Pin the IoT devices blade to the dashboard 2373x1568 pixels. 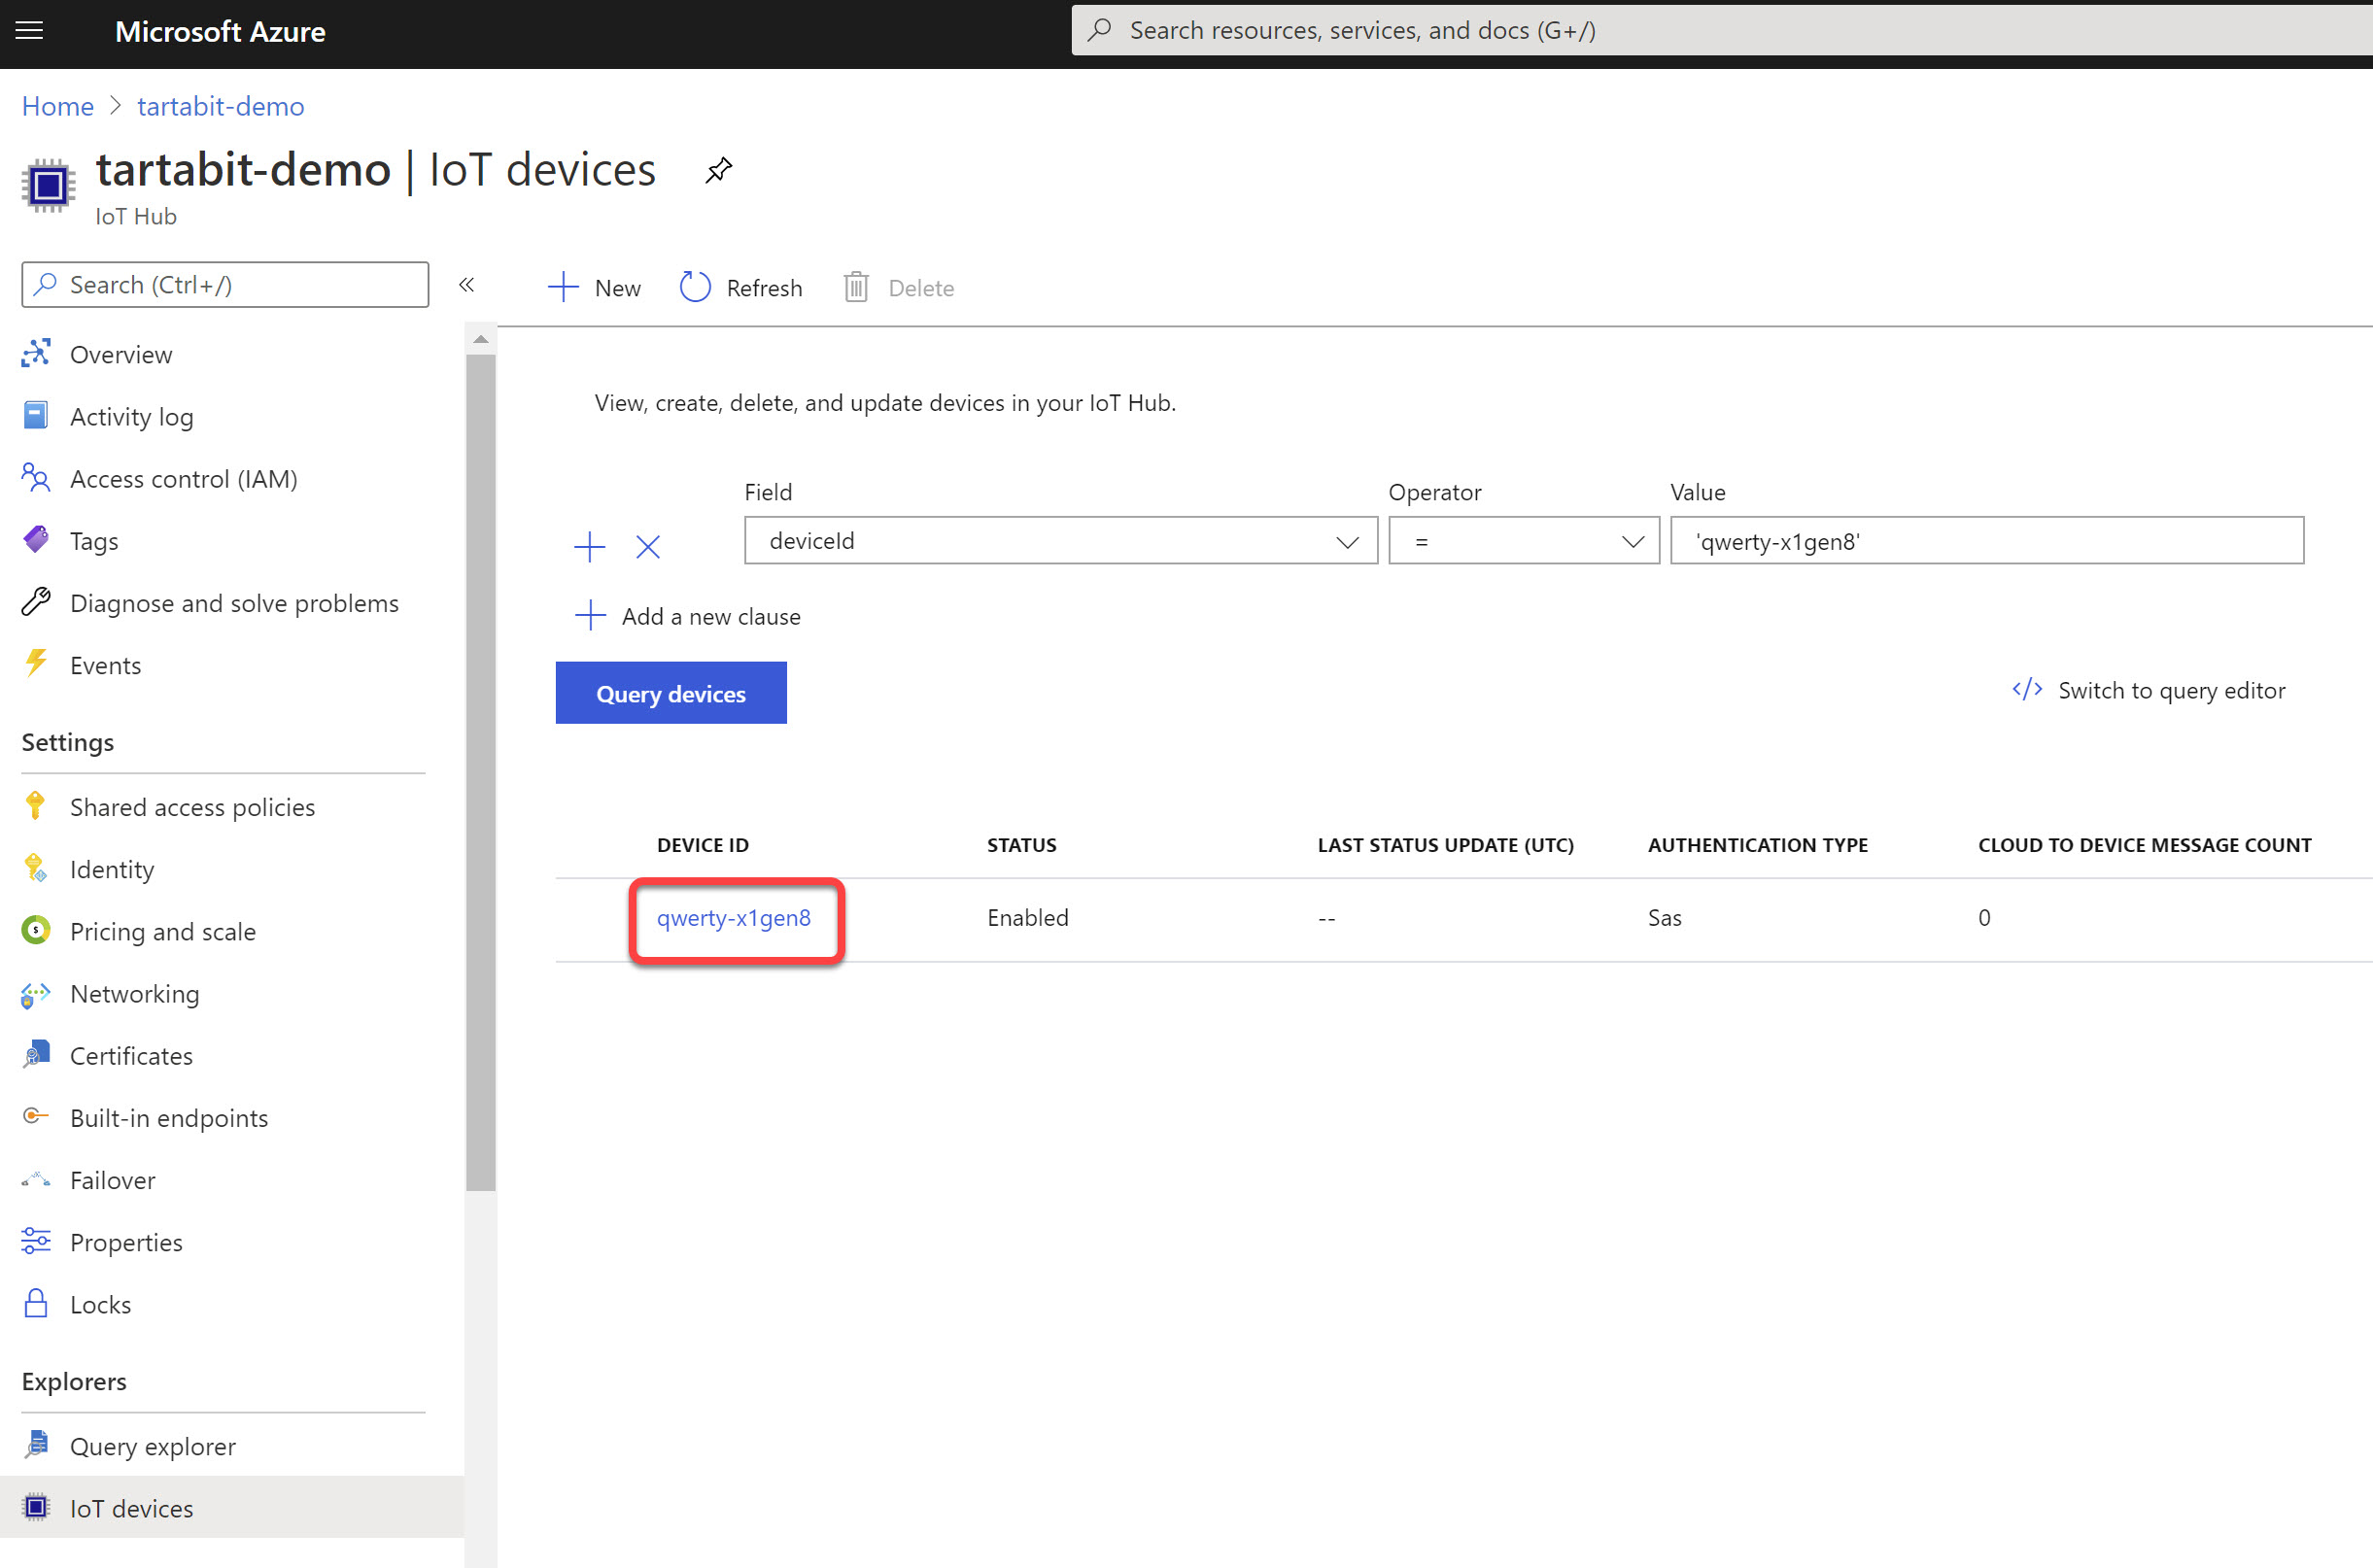[718, 170]
